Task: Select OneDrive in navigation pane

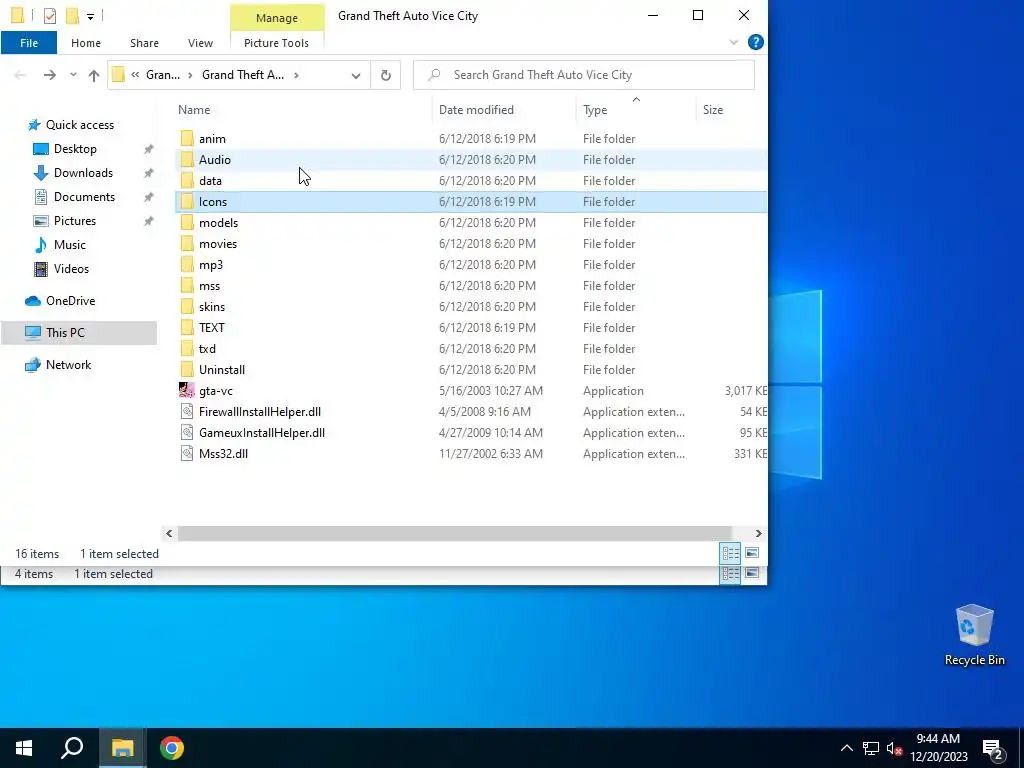Action: coord(70,301)
